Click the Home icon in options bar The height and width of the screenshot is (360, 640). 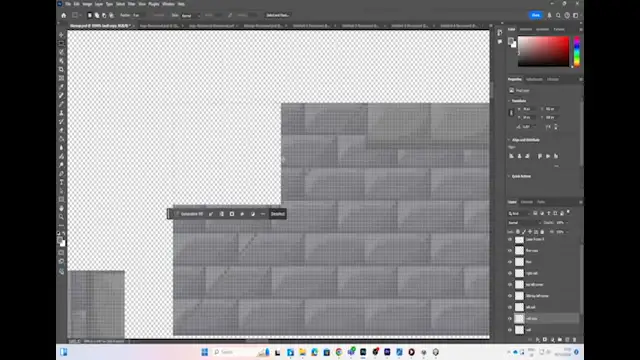point(64,15)
